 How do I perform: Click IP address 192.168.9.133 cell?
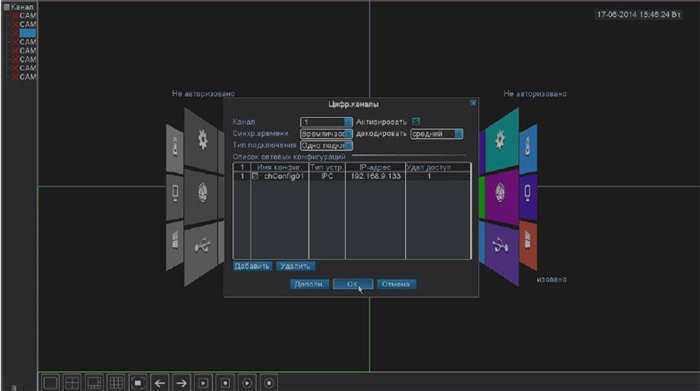click(375, 176)
